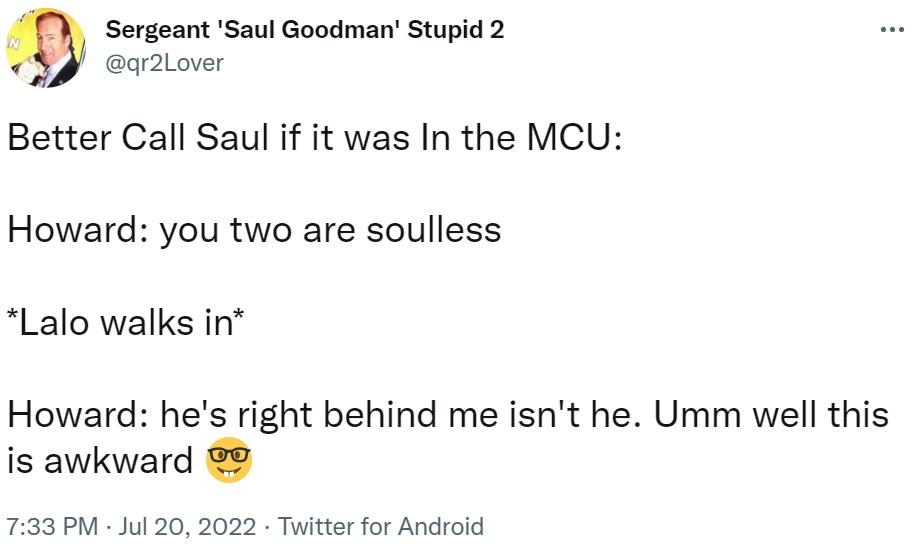Open the tweet's three-dot more options menu

(x=890, y=29)
